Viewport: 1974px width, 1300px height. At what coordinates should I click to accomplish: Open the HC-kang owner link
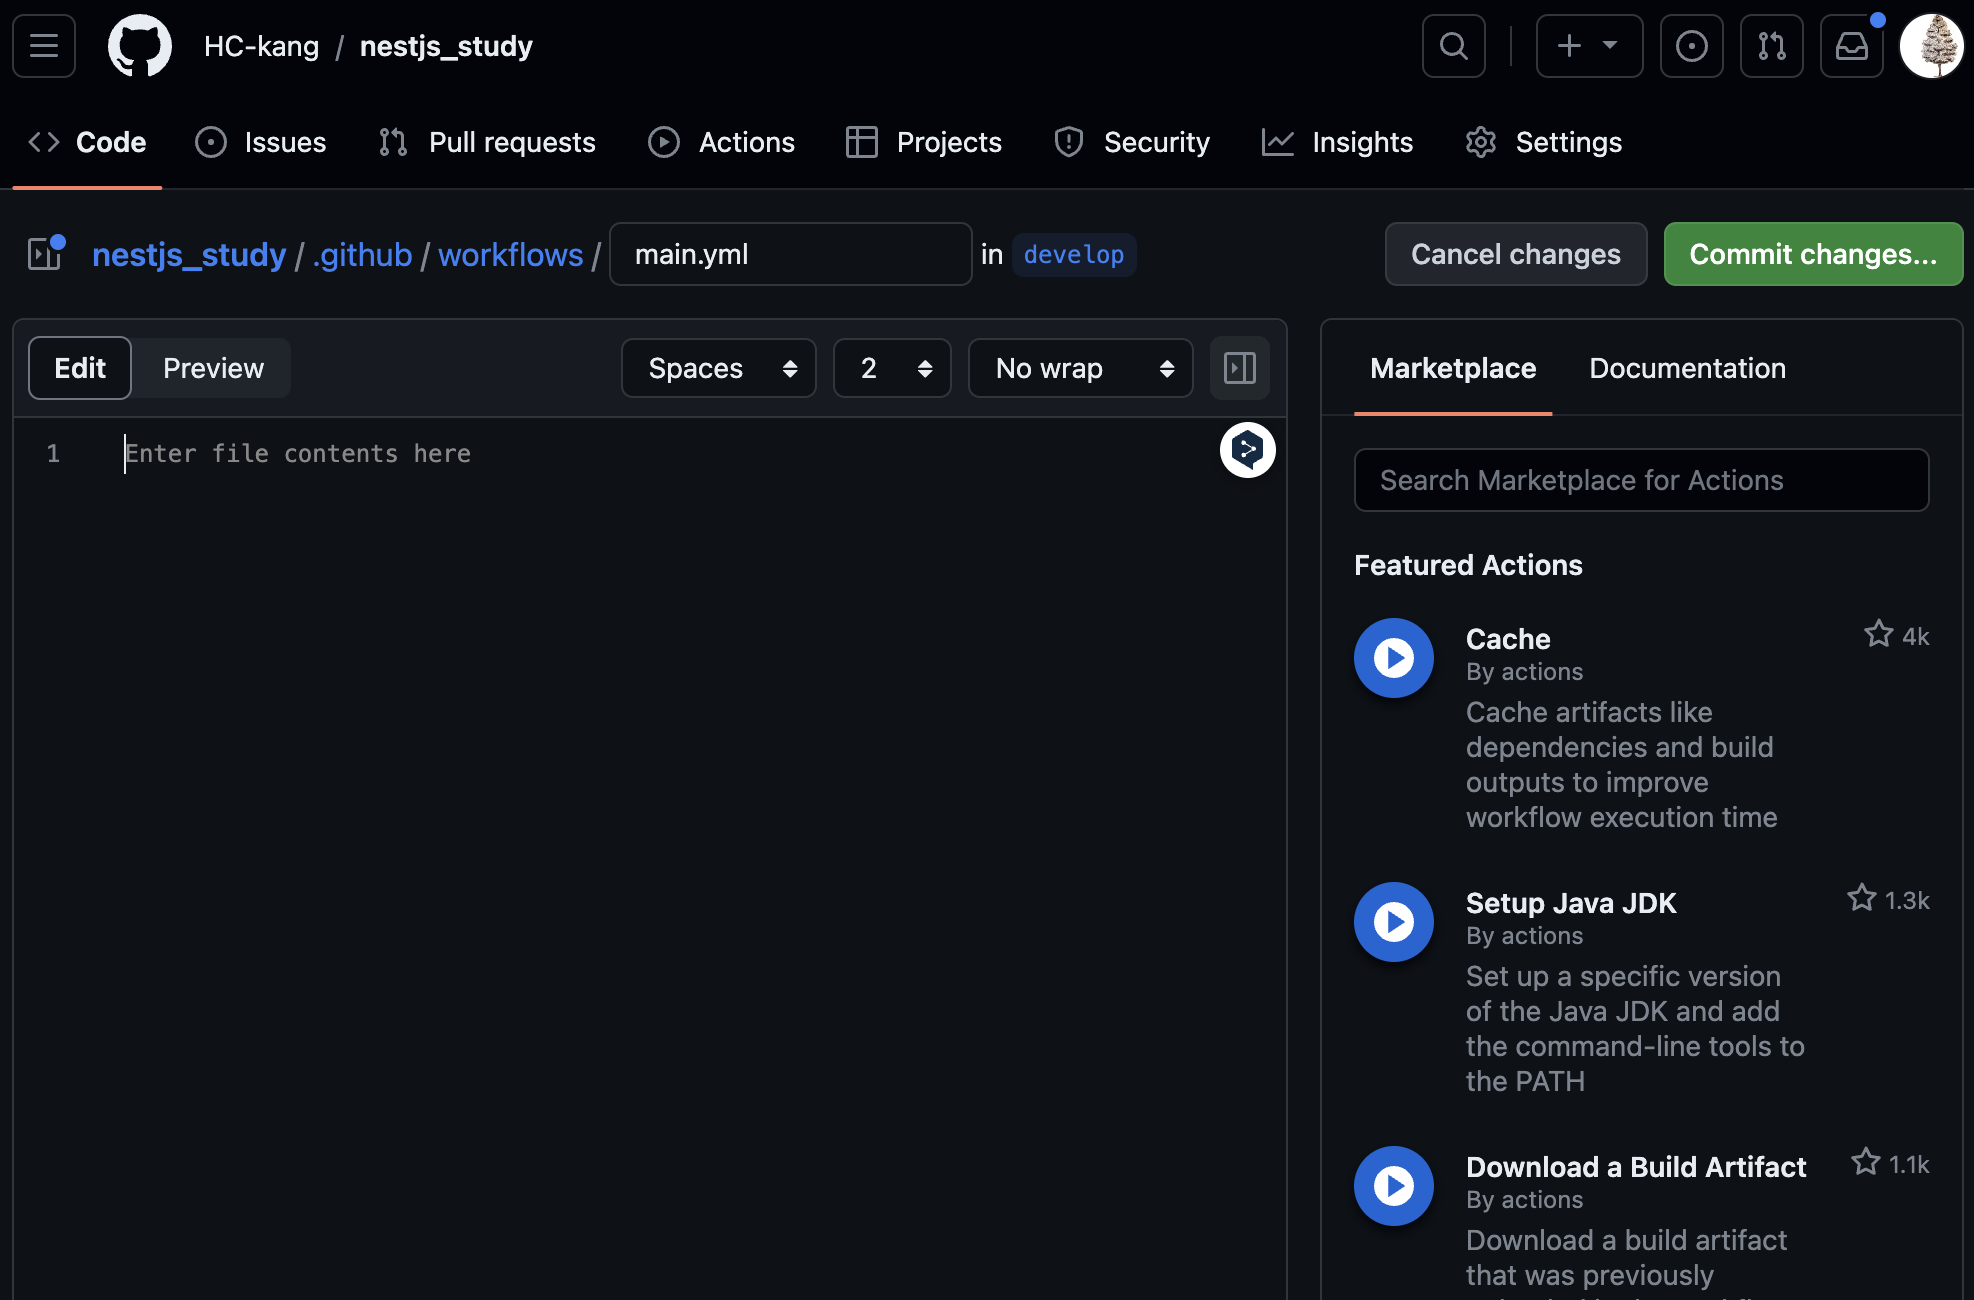(x=261, y=46)
